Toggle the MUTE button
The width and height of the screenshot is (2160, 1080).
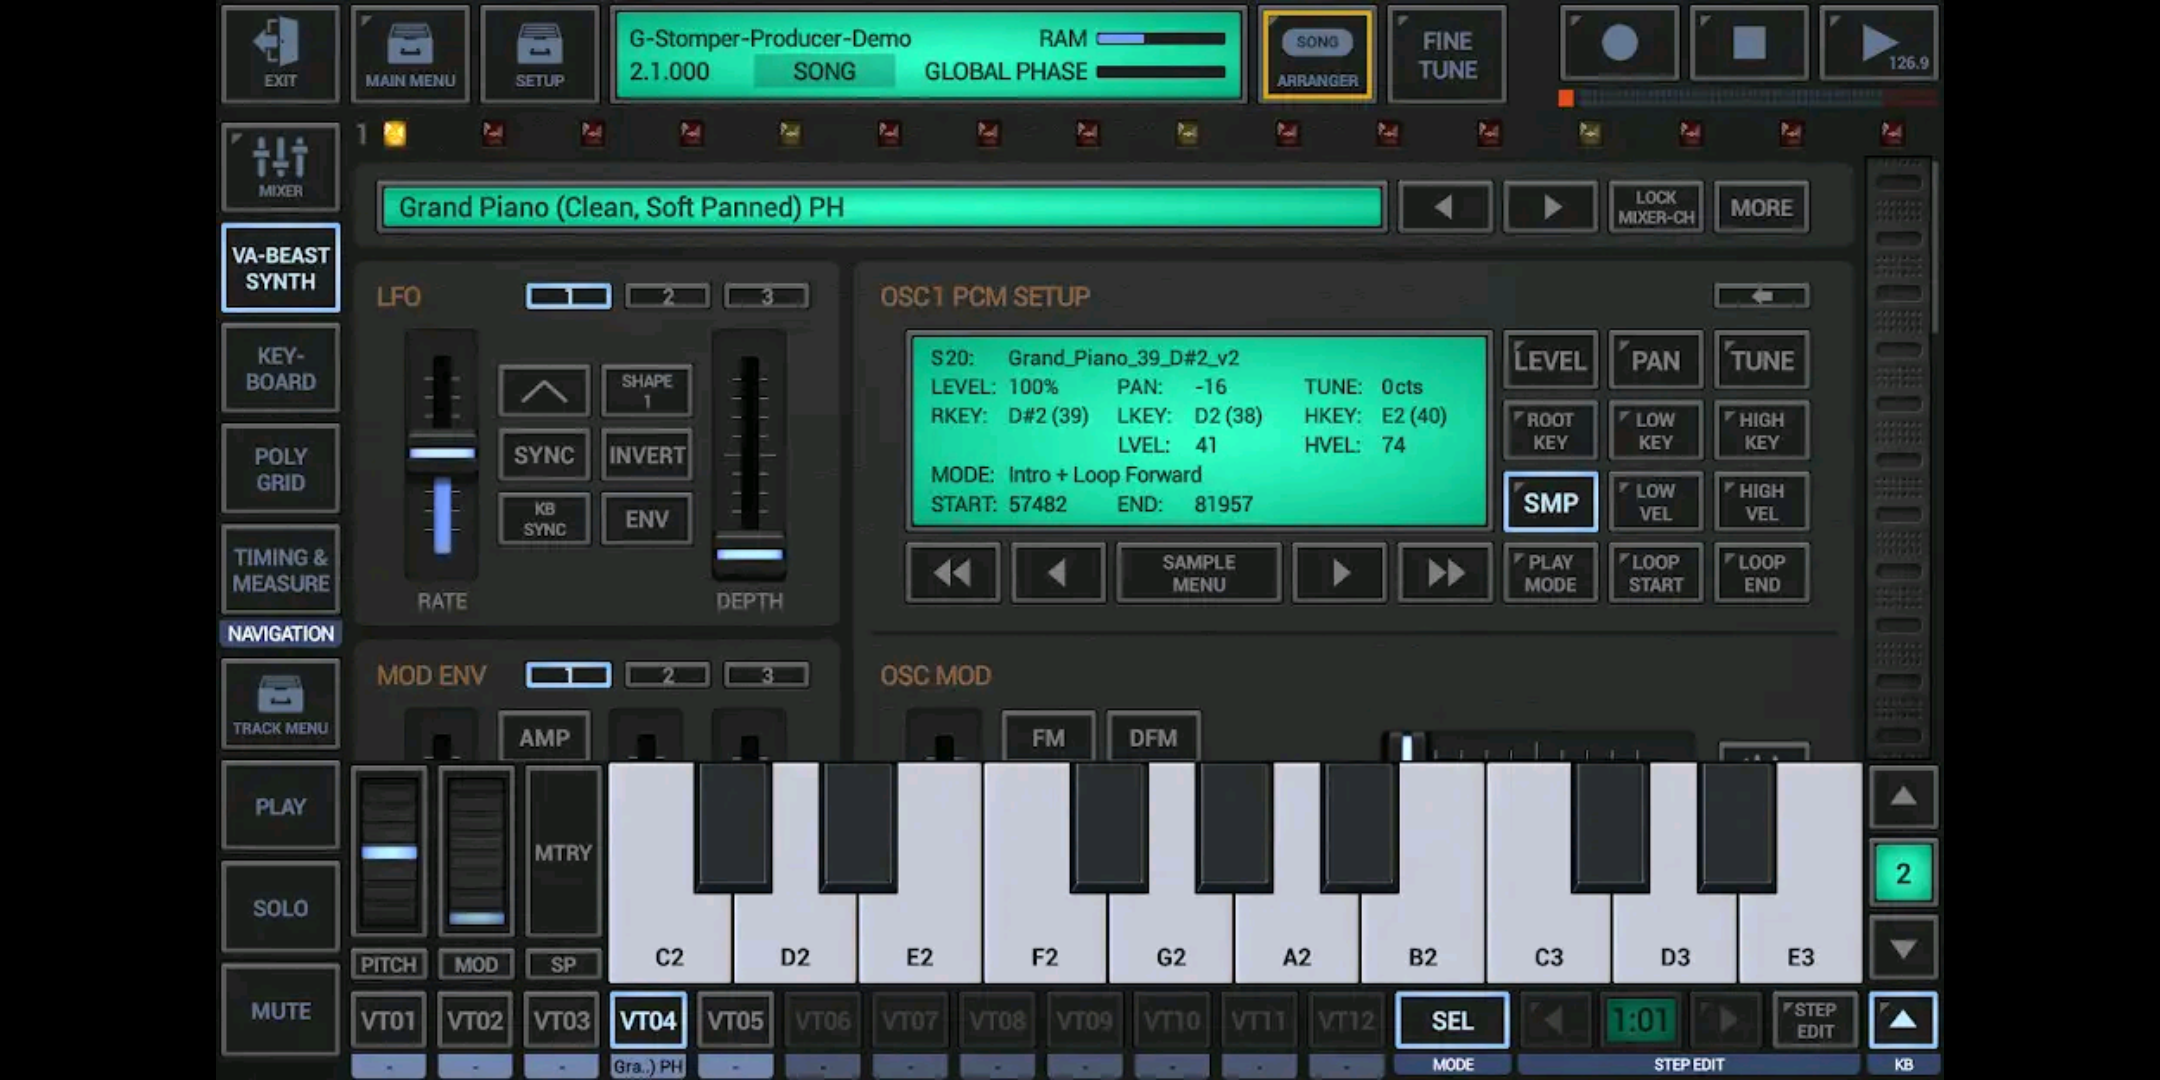280,1011
